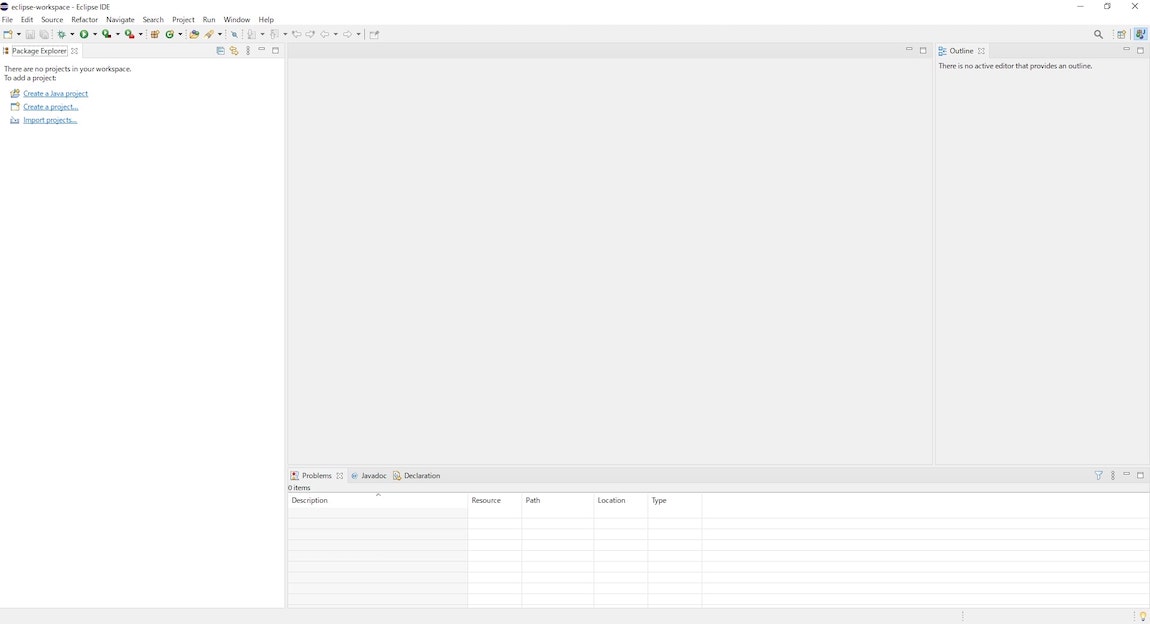Screen dimensions: 1150x624
Task: Click the Forward navigation arrow icon
Action: [x=348, y=34]
